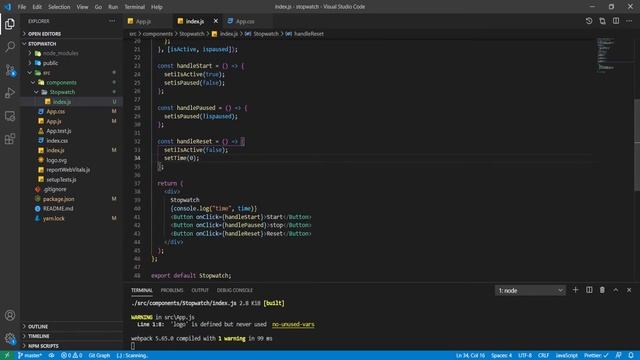Open changes icon in editor toolbar

(x=602, y=21)
